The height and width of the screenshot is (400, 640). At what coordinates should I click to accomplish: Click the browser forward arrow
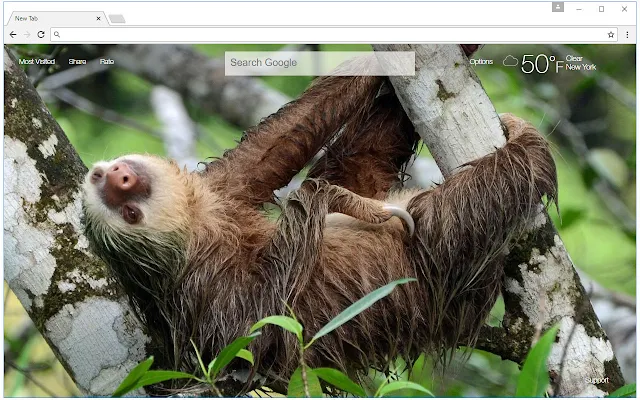[27, 35]
